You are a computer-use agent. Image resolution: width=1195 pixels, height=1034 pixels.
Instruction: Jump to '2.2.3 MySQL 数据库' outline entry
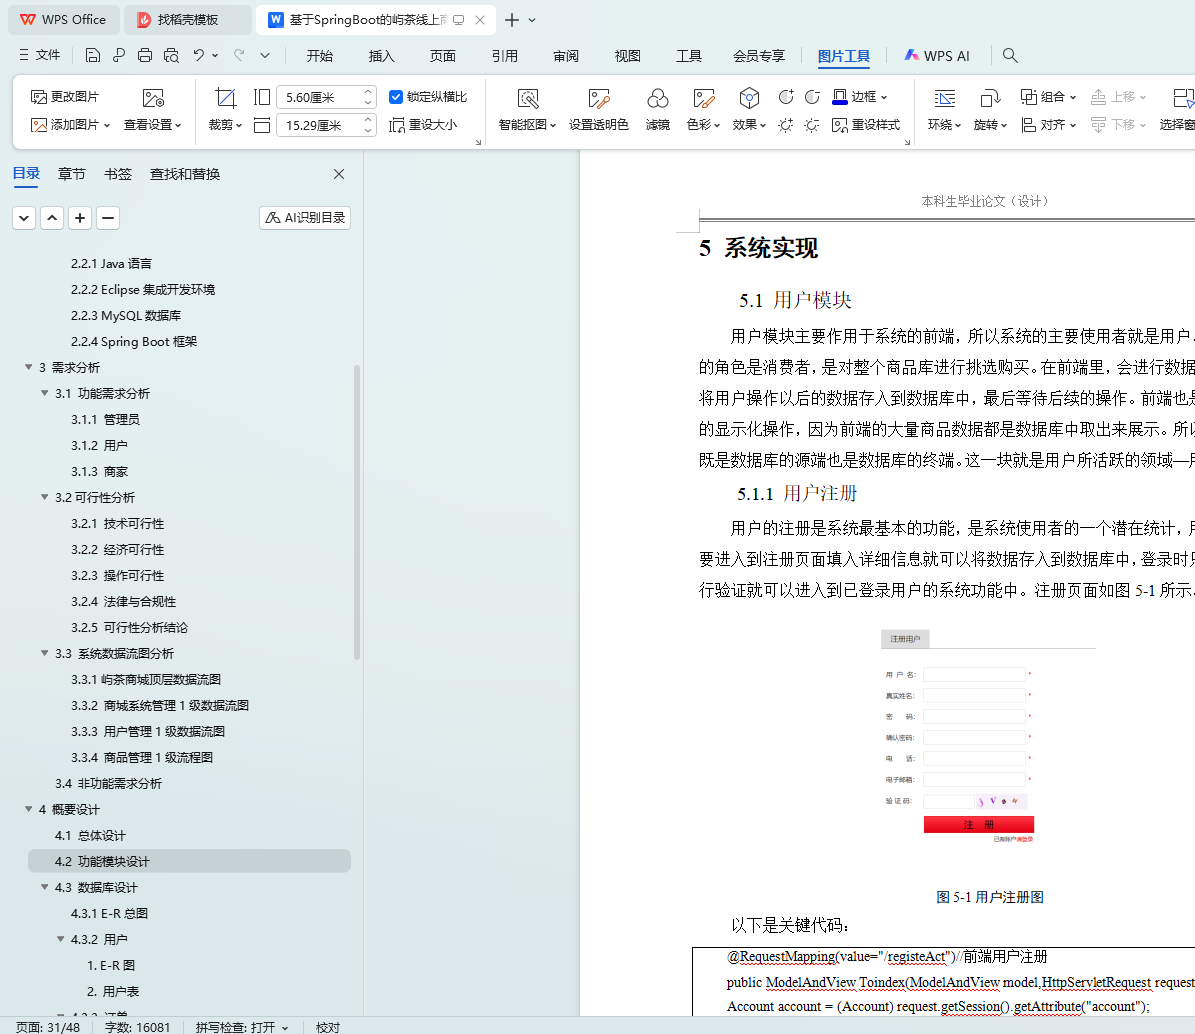point(126,315)
